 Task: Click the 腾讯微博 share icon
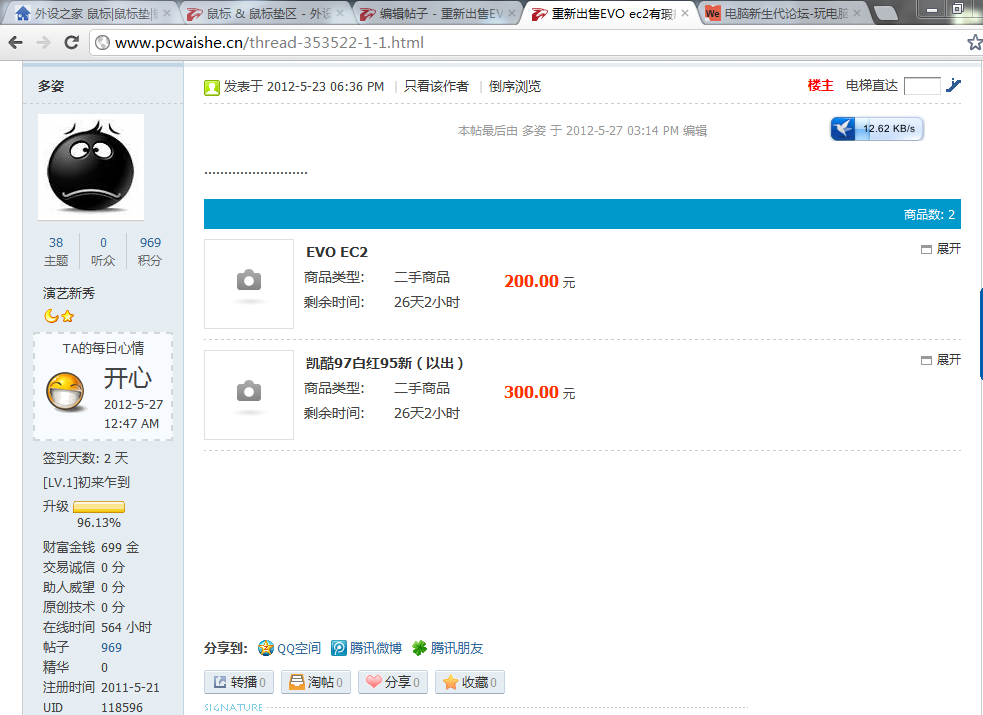(339, 648)
